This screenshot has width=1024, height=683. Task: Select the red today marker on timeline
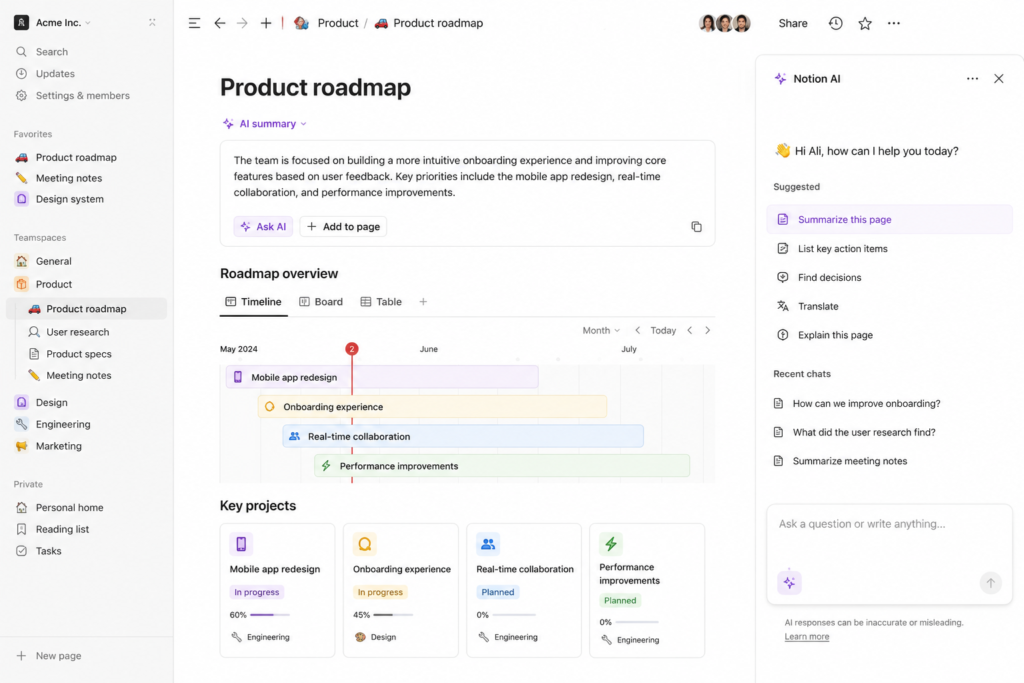click(x=351, y=349)
